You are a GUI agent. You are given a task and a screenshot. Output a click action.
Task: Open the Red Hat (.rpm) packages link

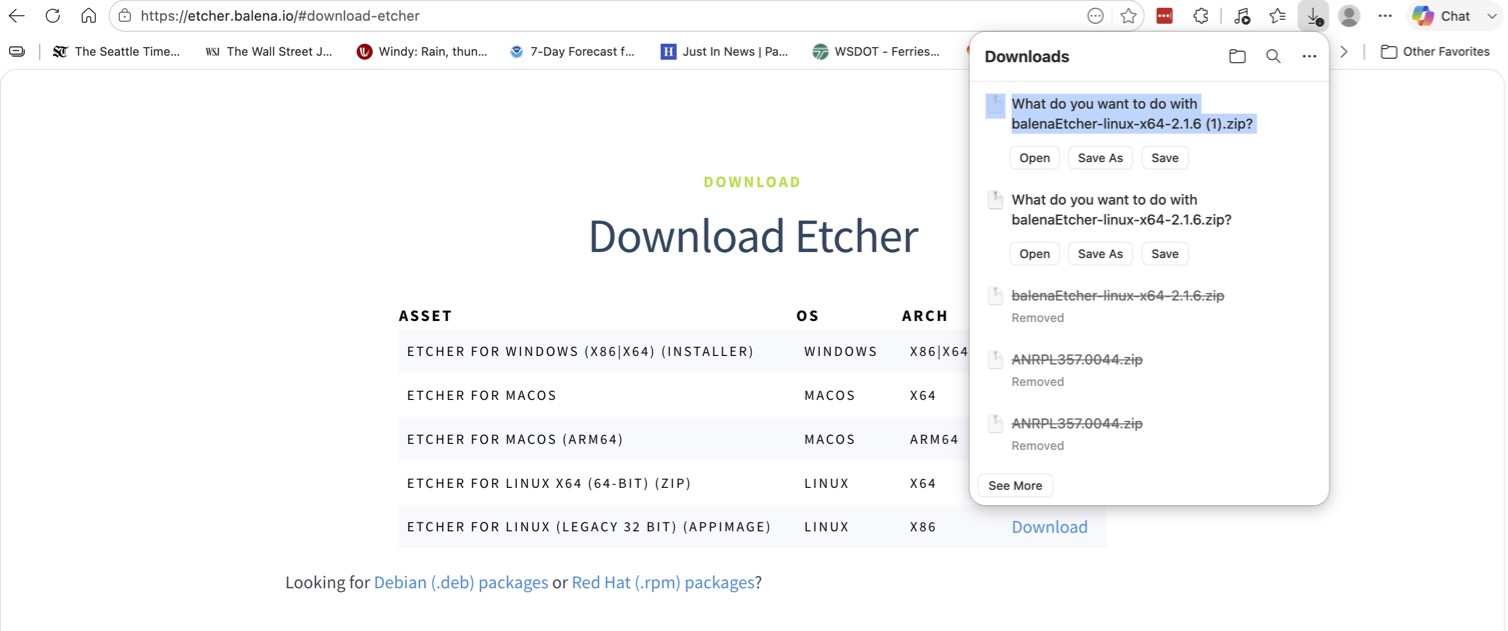(662, 583)
